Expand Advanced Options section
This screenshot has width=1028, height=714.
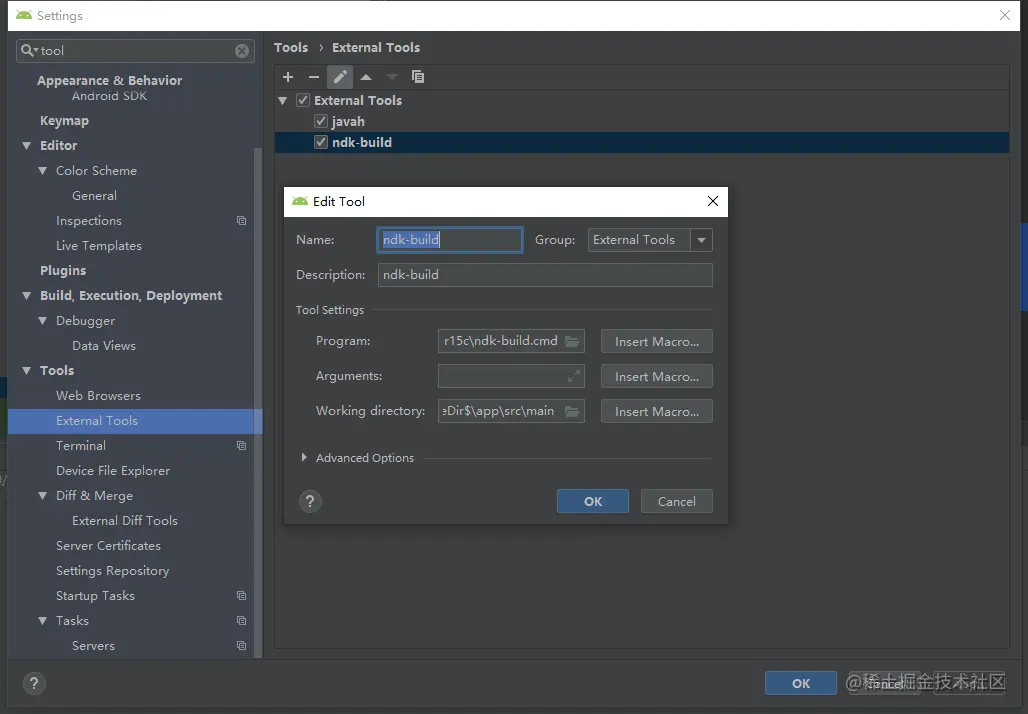pos(304,458)
